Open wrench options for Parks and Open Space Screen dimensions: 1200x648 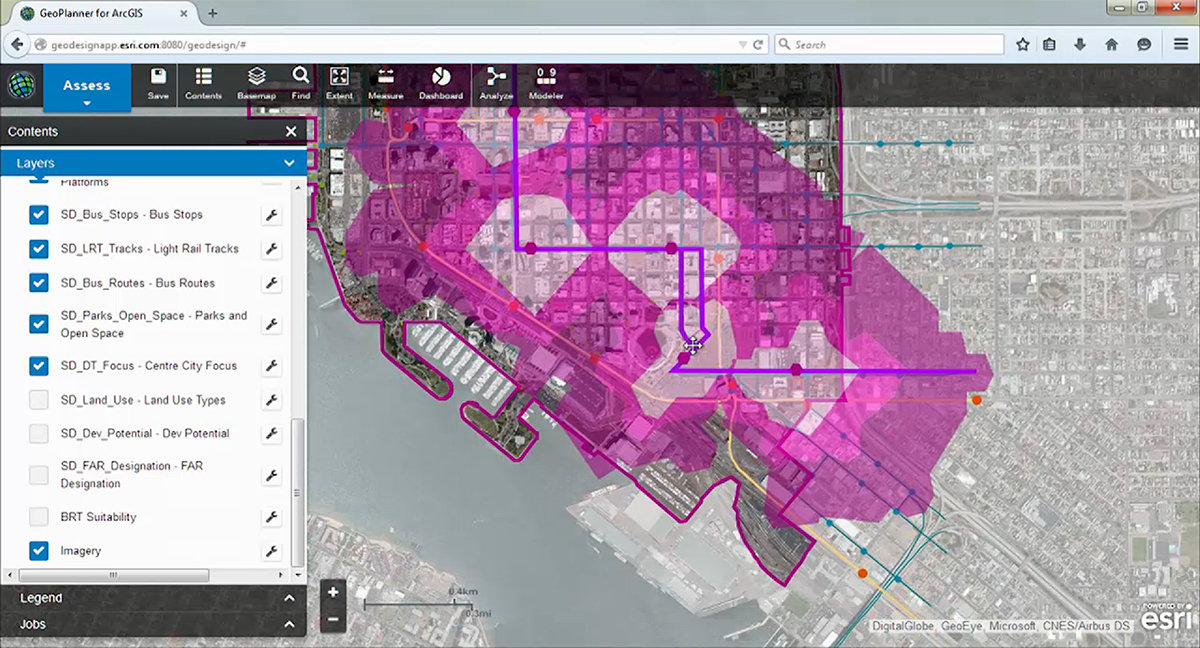coord(271,324)
